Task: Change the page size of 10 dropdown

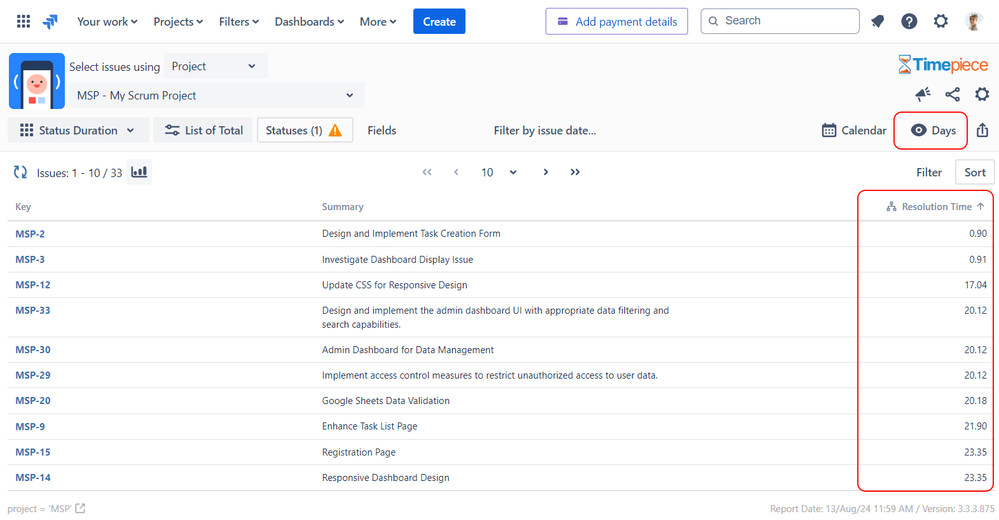Action: coord(499,172)
